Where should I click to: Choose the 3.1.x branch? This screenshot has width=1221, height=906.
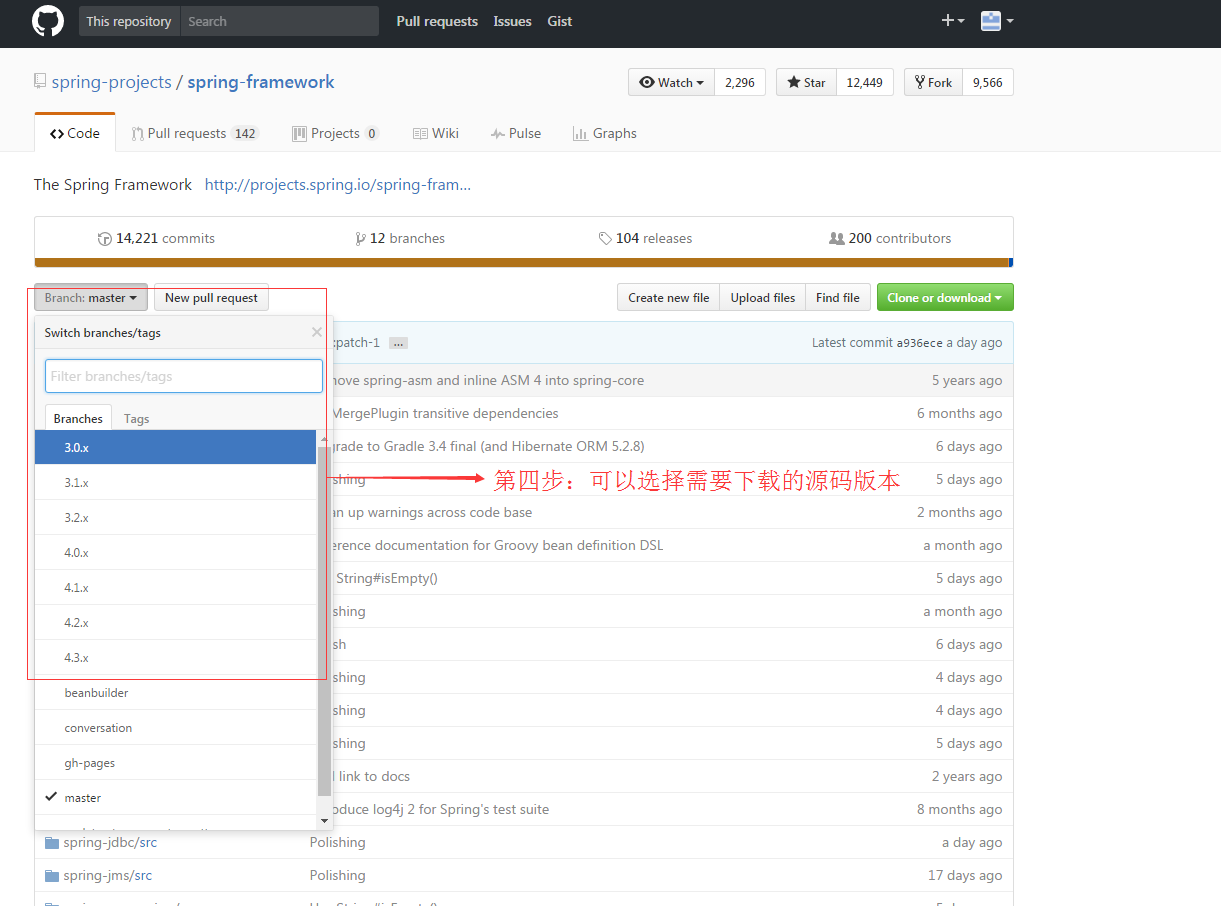point(176,482)
